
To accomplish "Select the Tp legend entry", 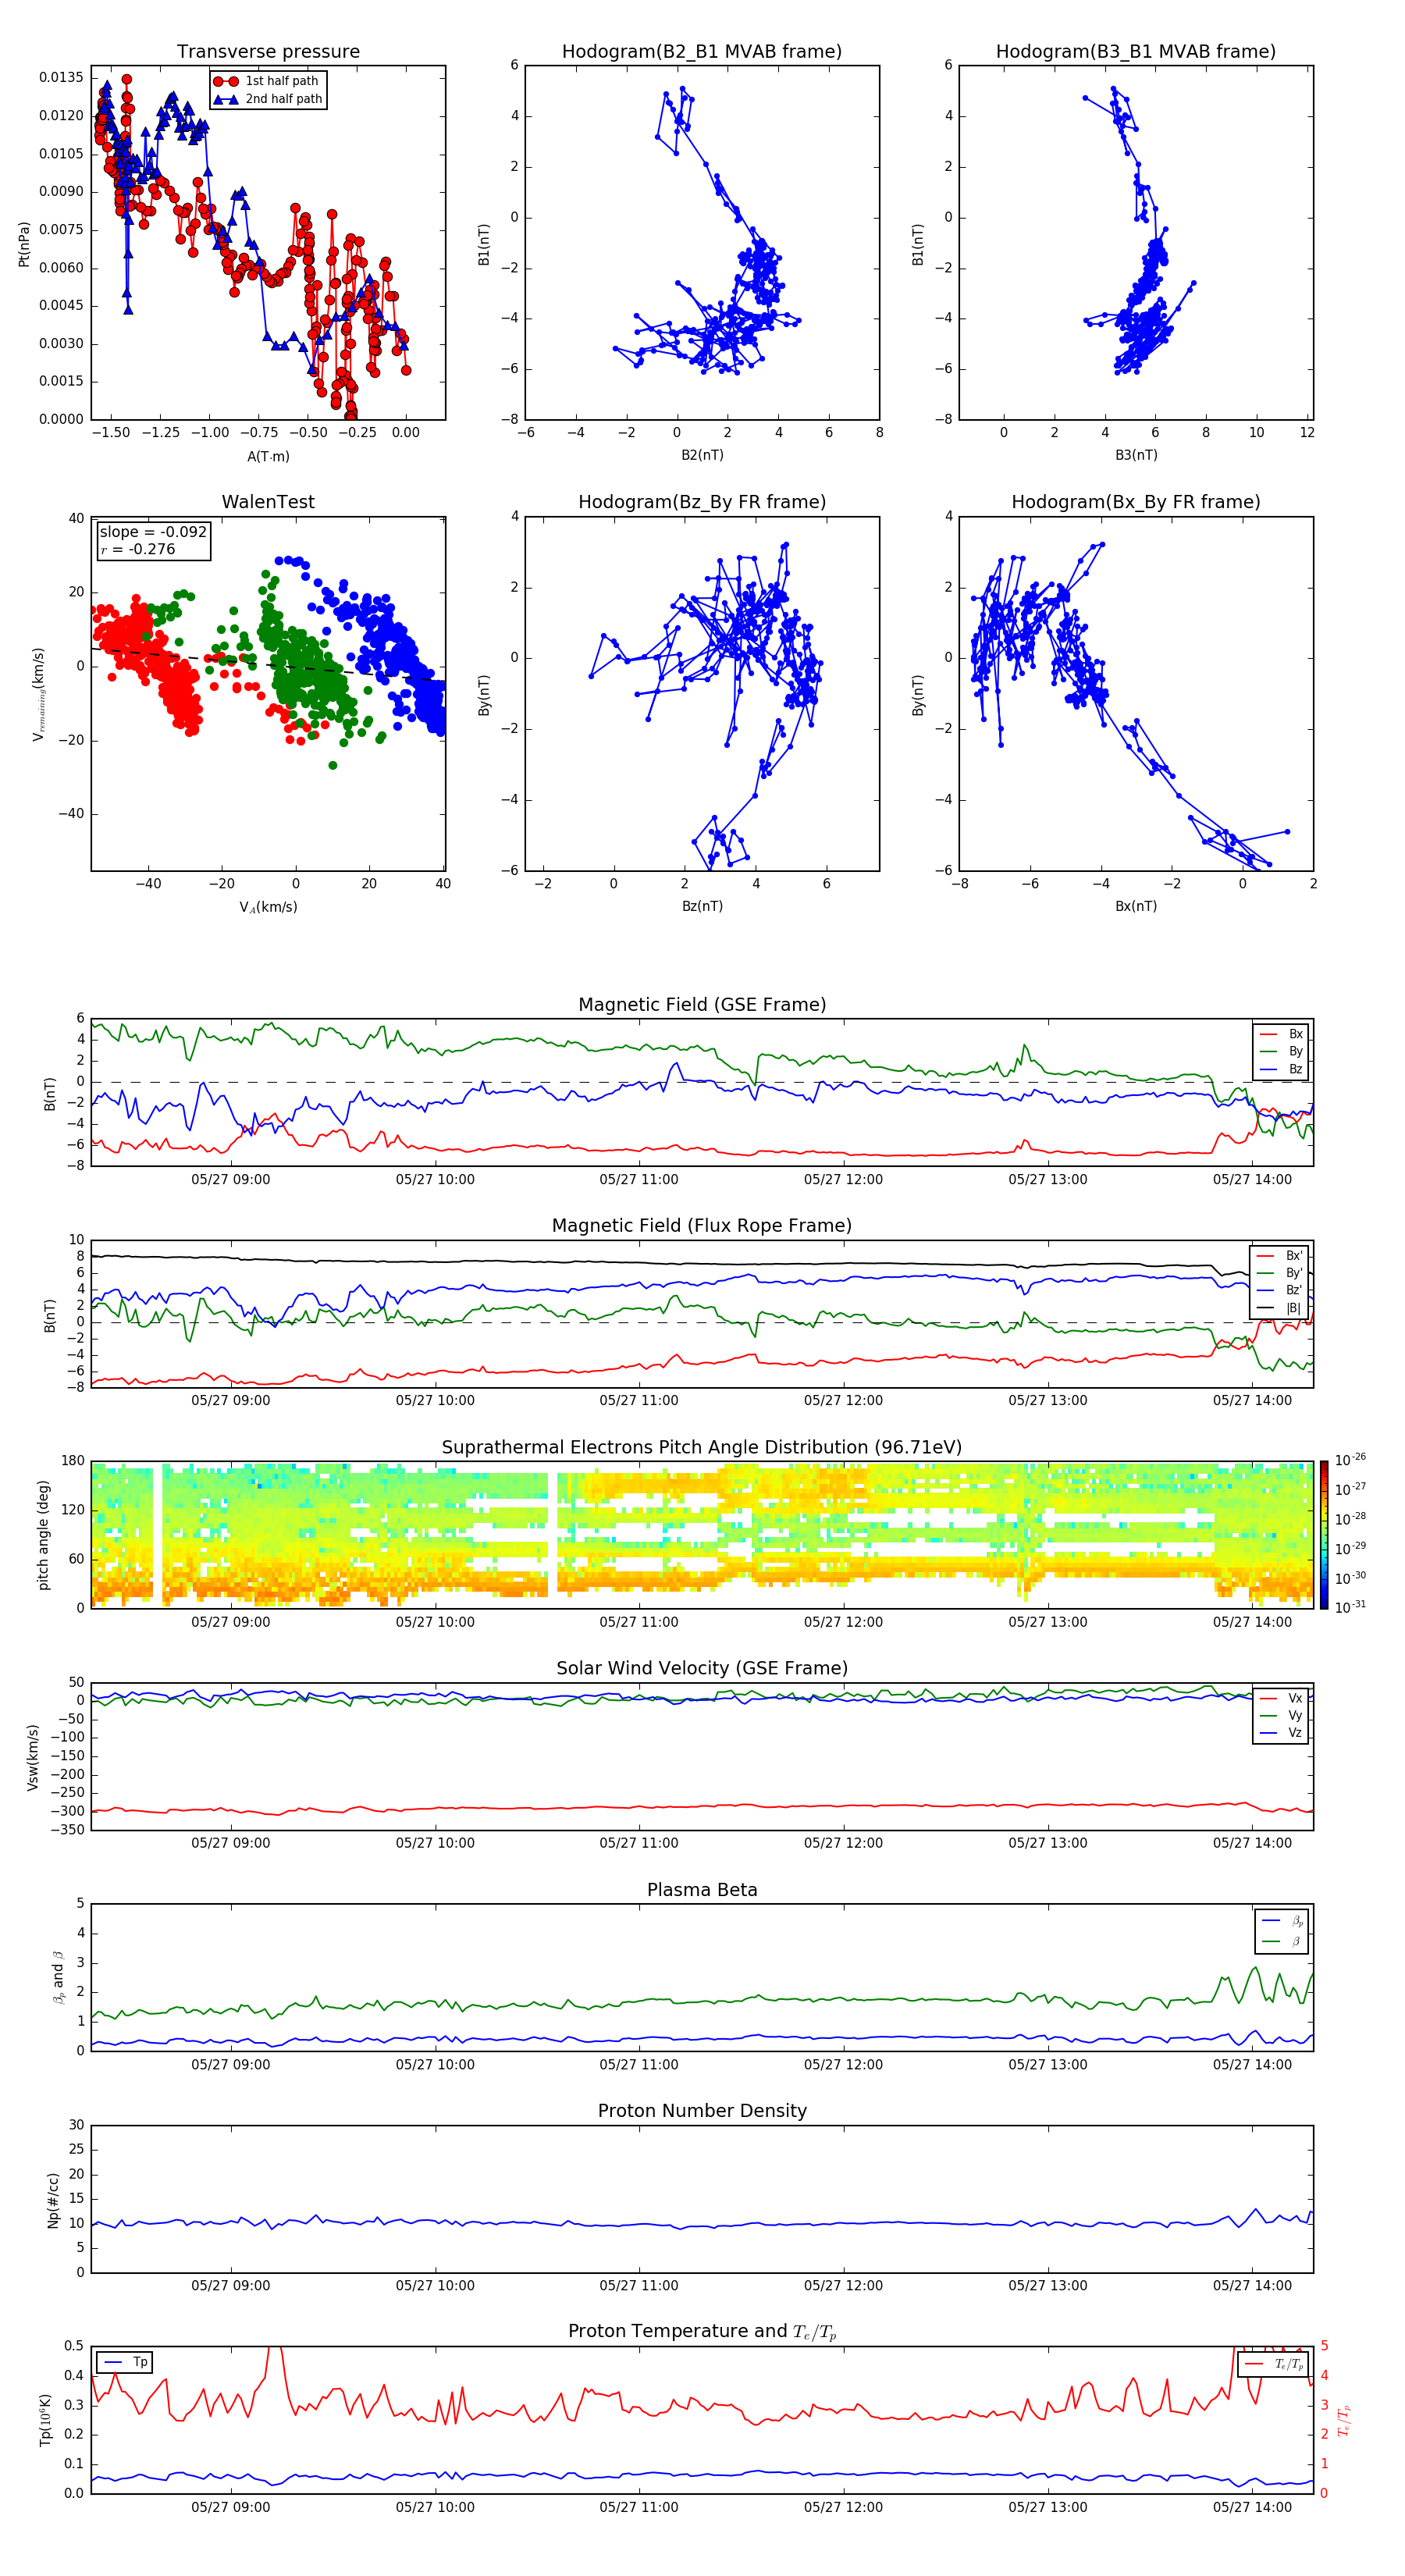I will coord(124,2362).
